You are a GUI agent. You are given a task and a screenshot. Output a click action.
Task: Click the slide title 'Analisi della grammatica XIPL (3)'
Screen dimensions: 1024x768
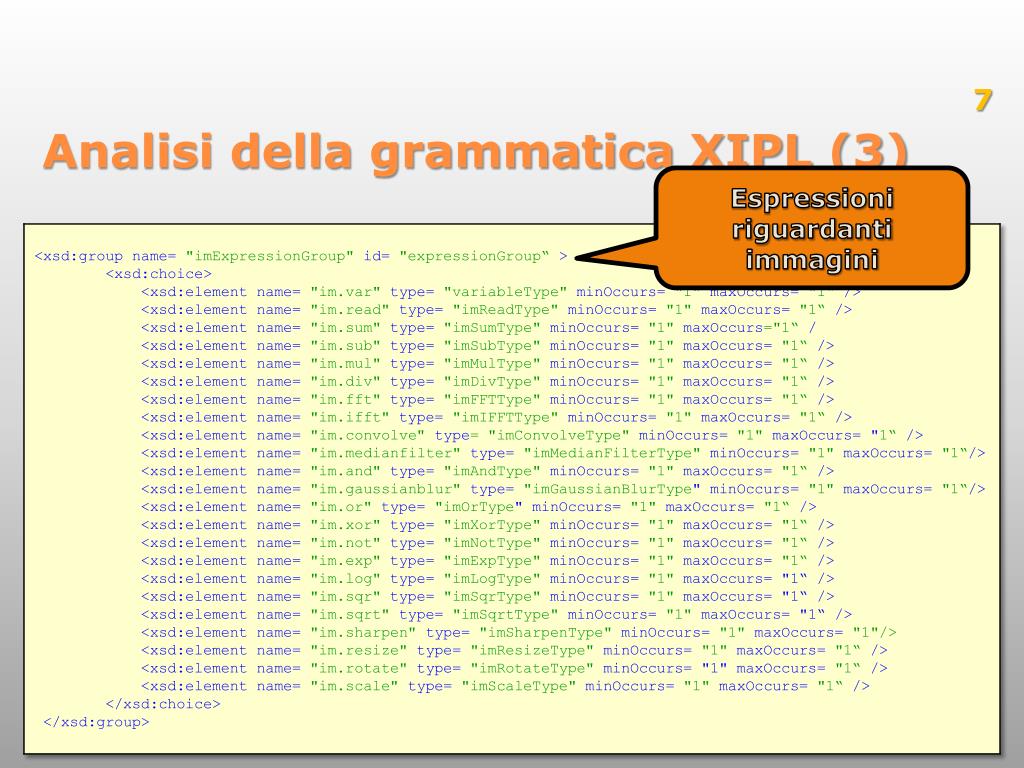tap(476, 152)
